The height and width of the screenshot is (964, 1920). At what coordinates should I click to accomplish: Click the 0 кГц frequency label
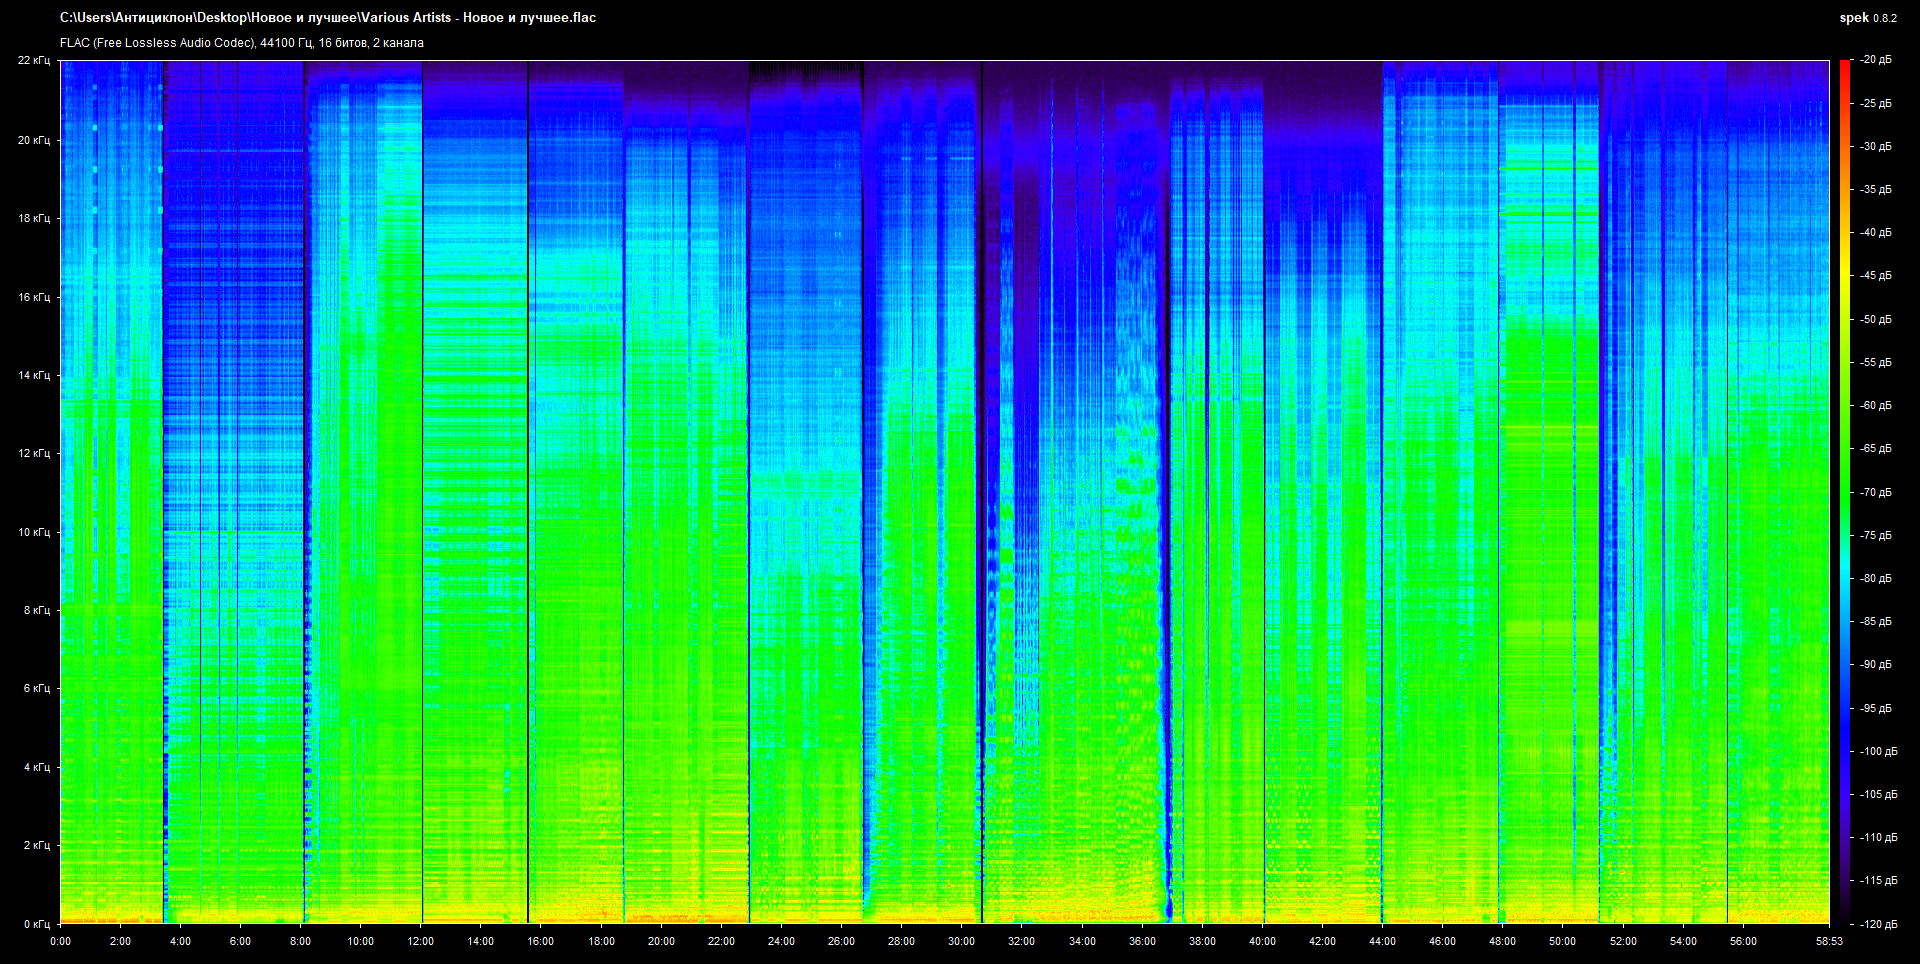[x=36, y=924]
